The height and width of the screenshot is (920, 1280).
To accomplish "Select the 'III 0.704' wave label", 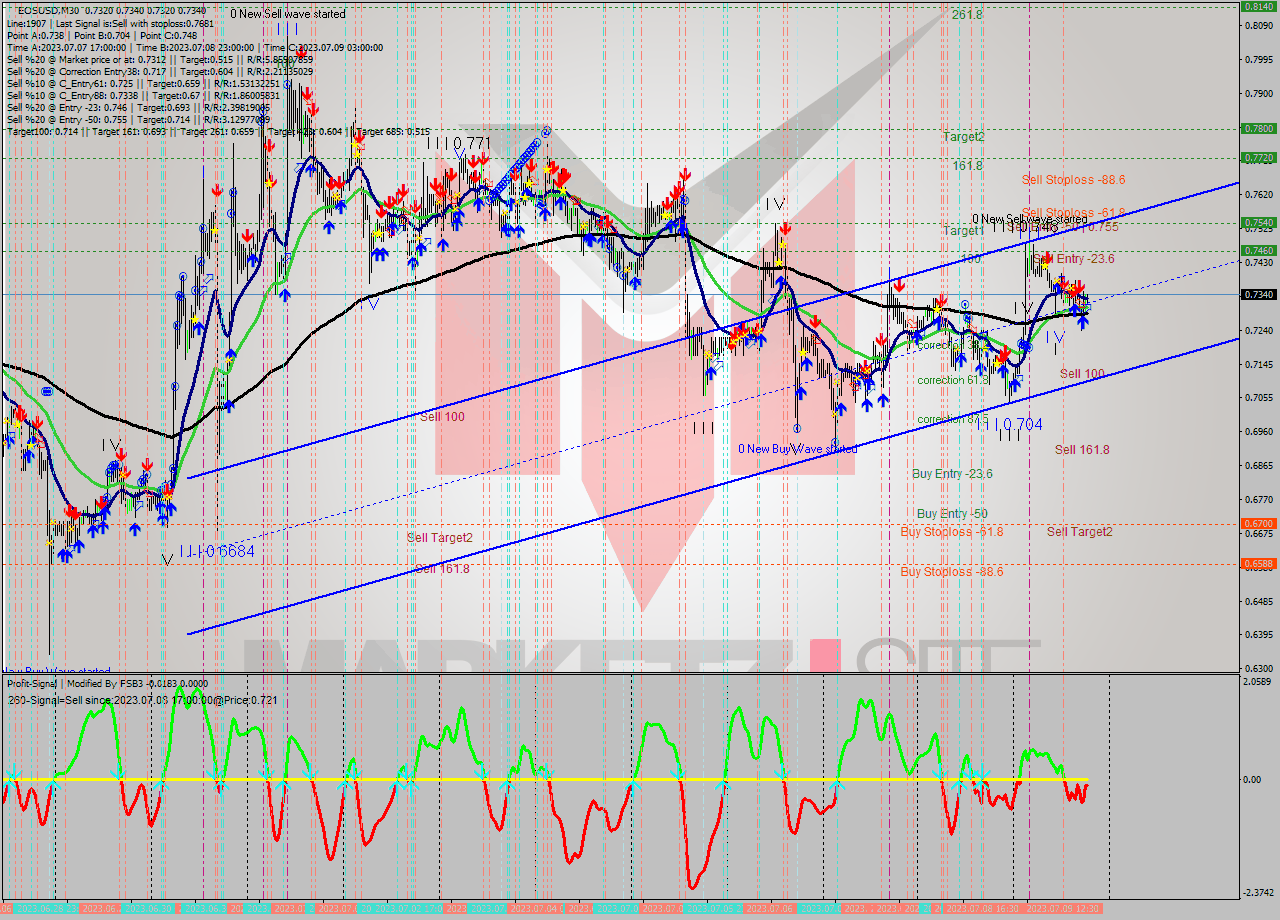I will click(x=1009, y=425).
